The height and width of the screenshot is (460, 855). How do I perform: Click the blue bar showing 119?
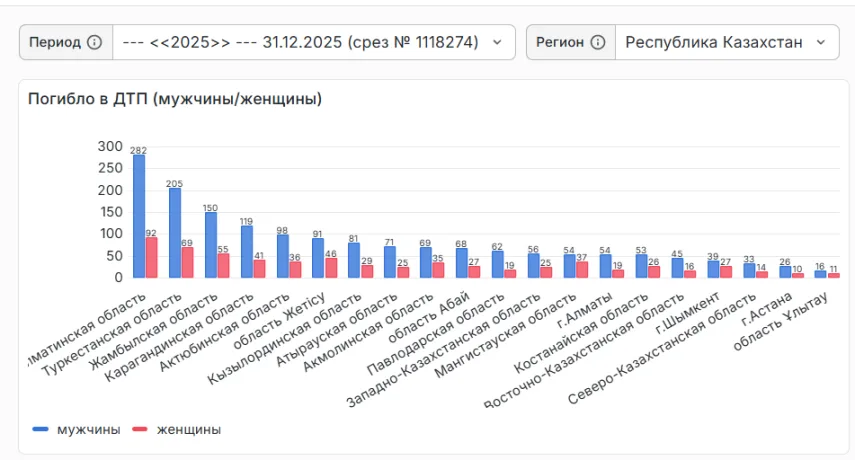pos(247,252)
